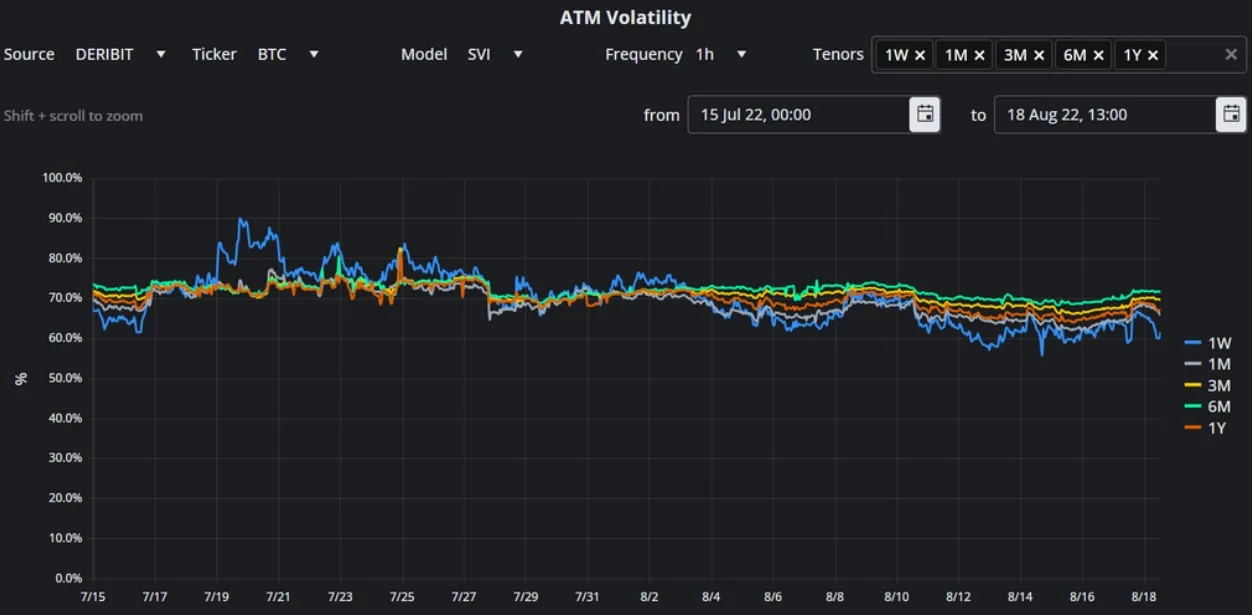Click the to date field 18 Aug 22, 13:00

coord(1104,115)
